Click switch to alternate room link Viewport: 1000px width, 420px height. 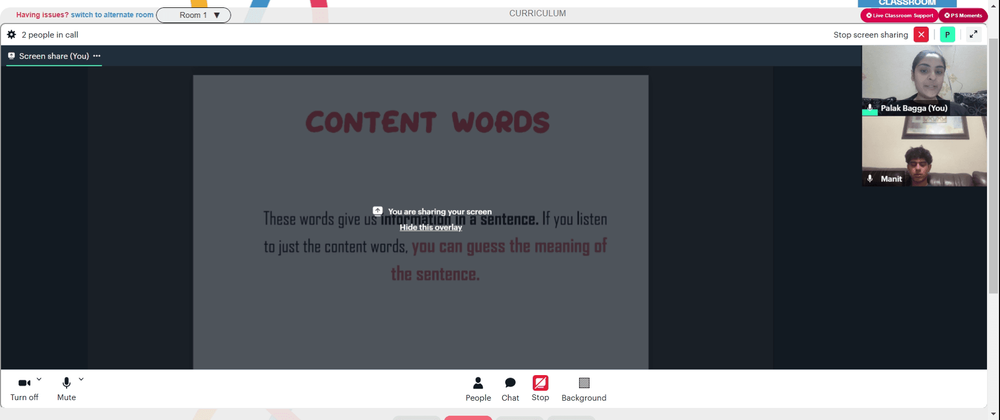112,15
